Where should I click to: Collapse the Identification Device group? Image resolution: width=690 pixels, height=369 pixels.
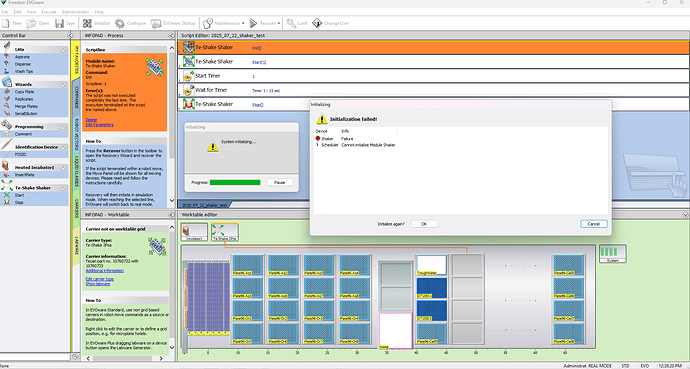tap(63, 147)
